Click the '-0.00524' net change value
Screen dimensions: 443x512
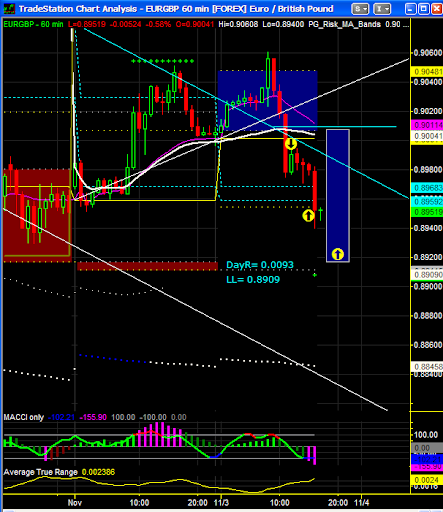[x=126, y=24]
